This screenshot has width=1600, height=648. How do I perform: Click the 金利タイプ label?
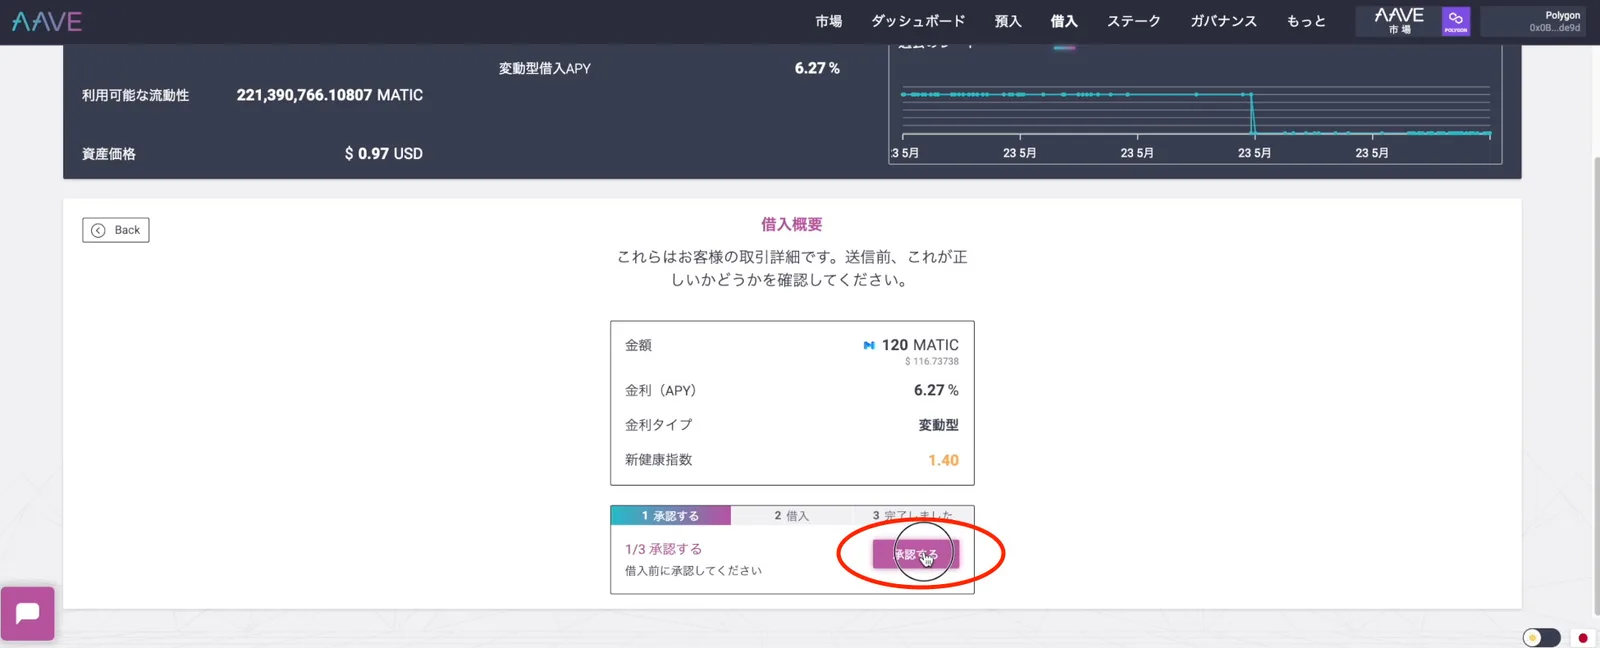click(x=658, y=425)
